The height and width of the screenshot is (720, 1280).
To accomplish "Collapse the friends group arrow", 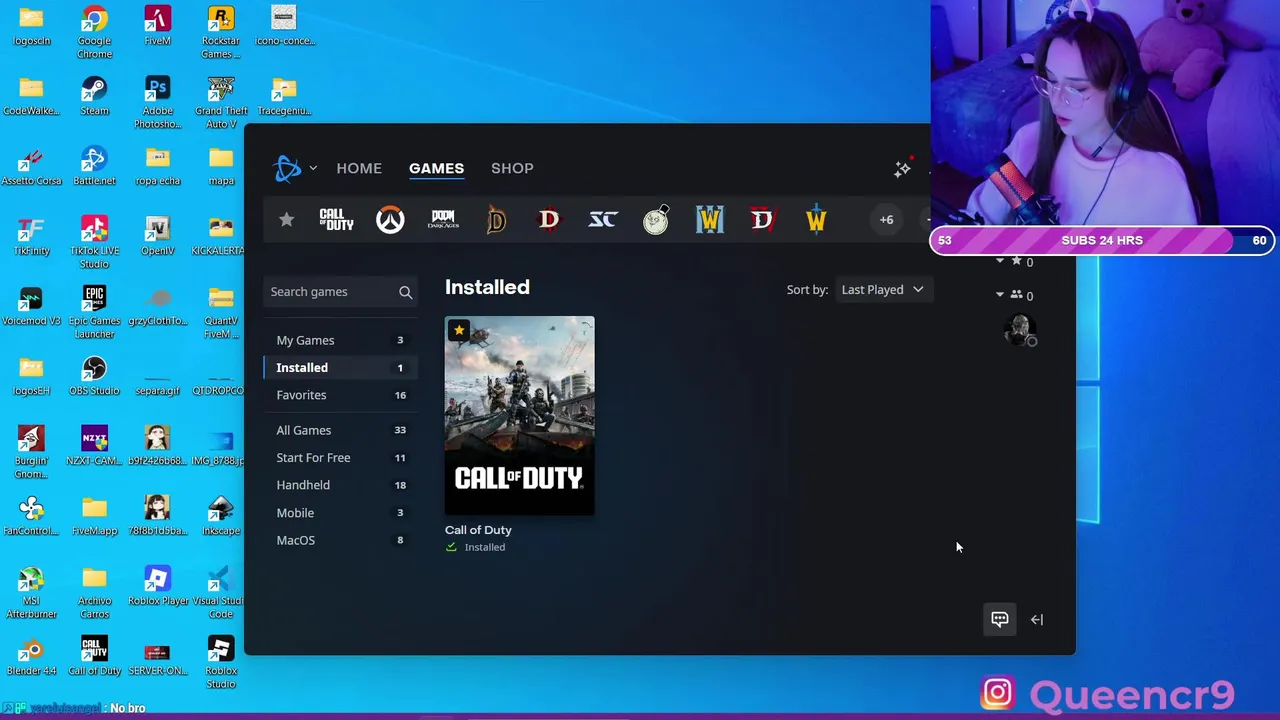I will (999, 295).
